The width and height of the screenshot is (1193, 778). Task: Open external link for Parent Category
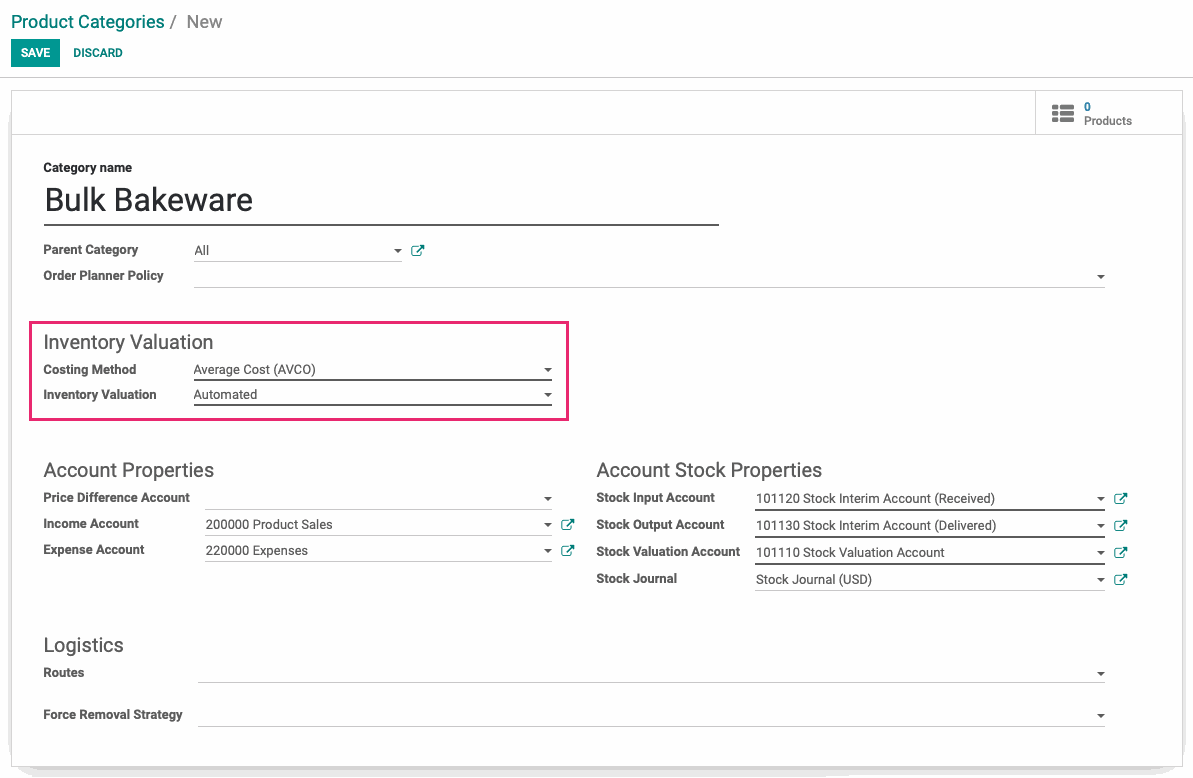click(417, 250)
